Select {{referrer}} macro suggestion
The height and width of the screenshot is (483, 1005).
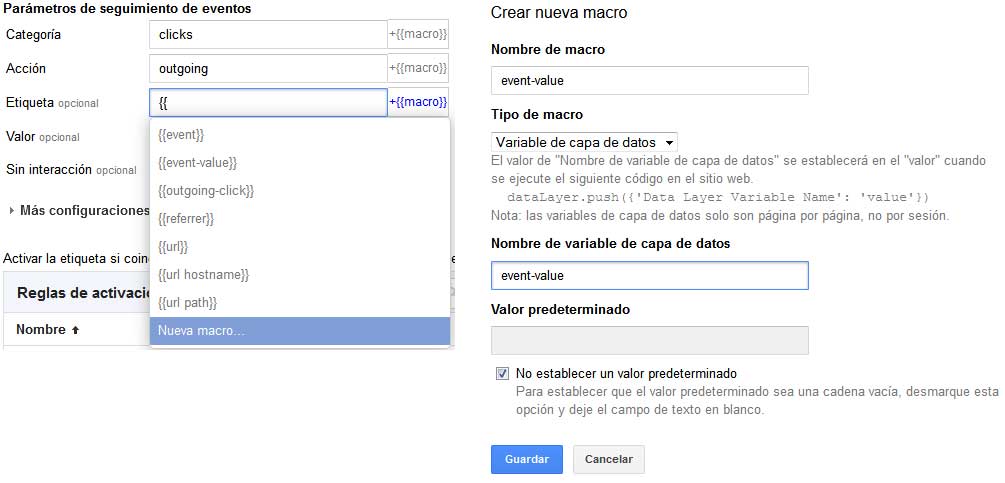299,219
